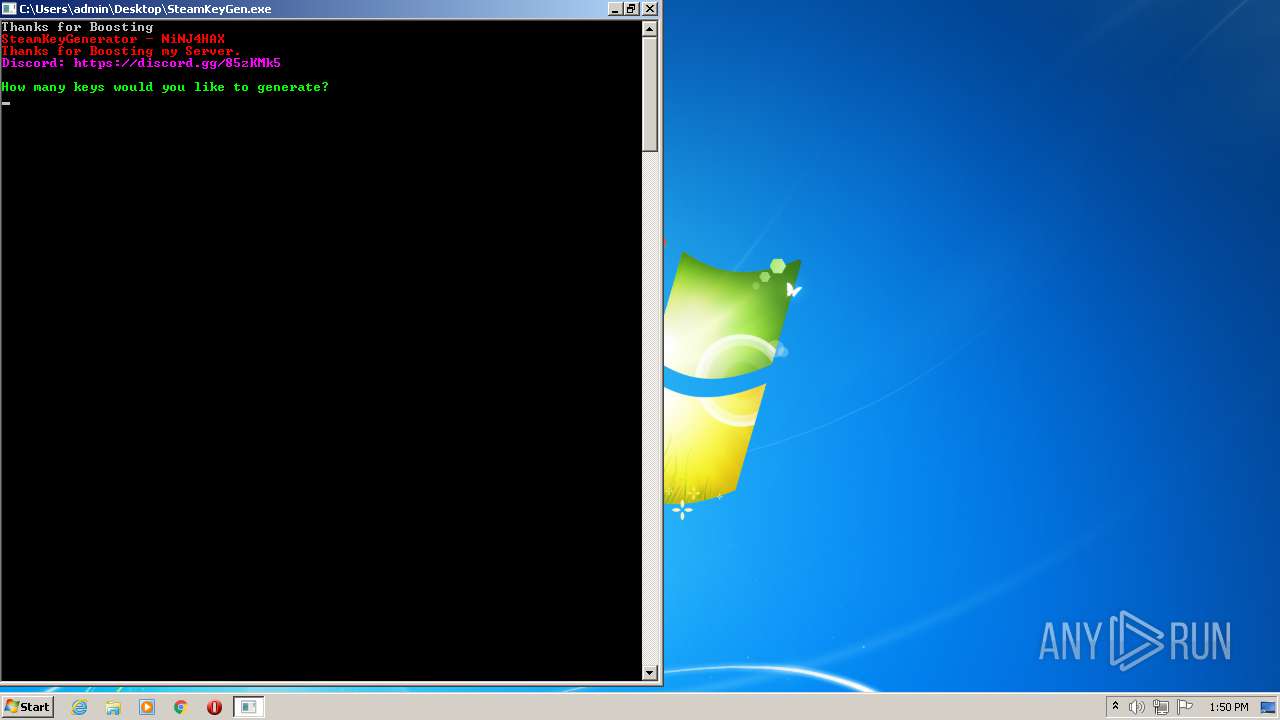Viewport: 1280px width, 720px height.
Task: Minimize the SteamKeyGen console window
Action: [615, 8]
